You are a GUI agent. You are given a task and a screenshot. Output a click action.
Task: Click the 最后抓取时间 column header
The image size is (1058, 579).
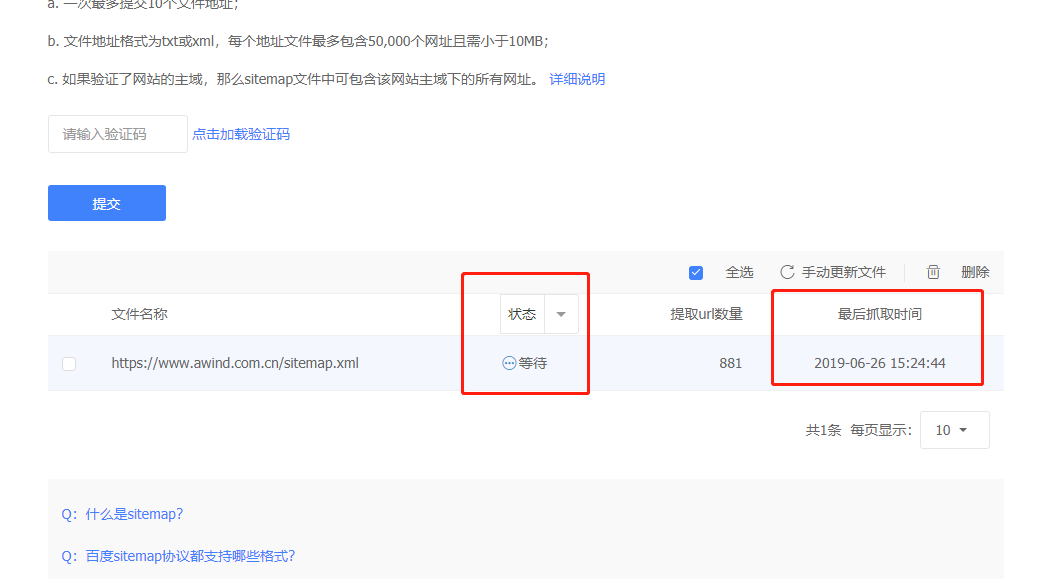879,314
